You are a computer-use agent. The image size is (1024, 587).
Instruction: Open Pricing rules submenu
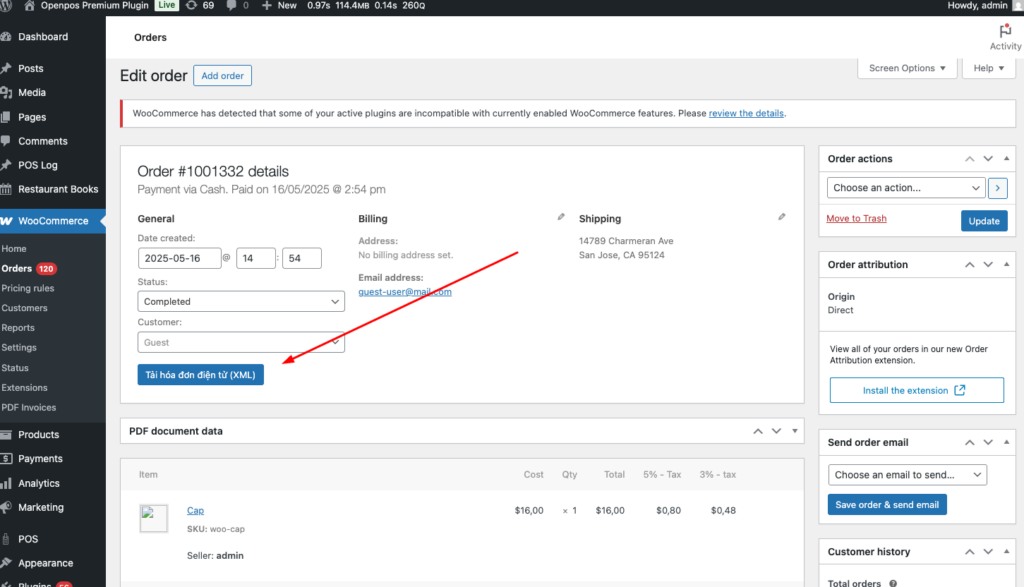pyautogui.click(x=27, y=288)
